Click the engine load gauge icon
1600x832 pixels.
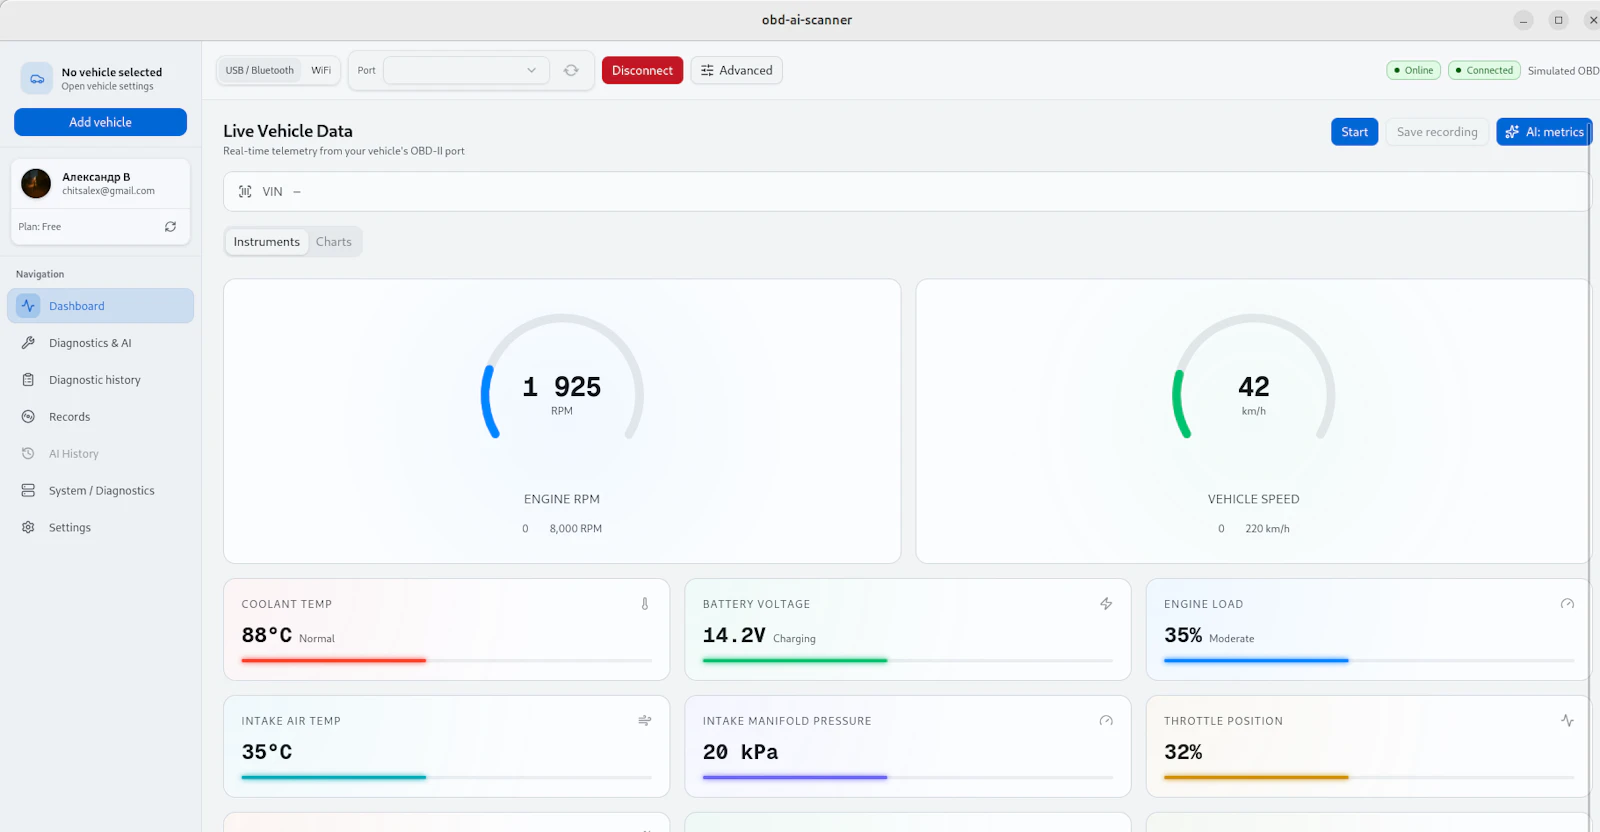click(x=1567, y=604)
